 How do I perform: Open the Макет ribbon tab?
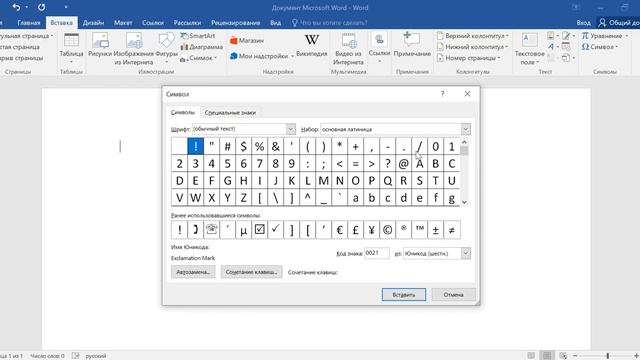click(x=123, y=23)
